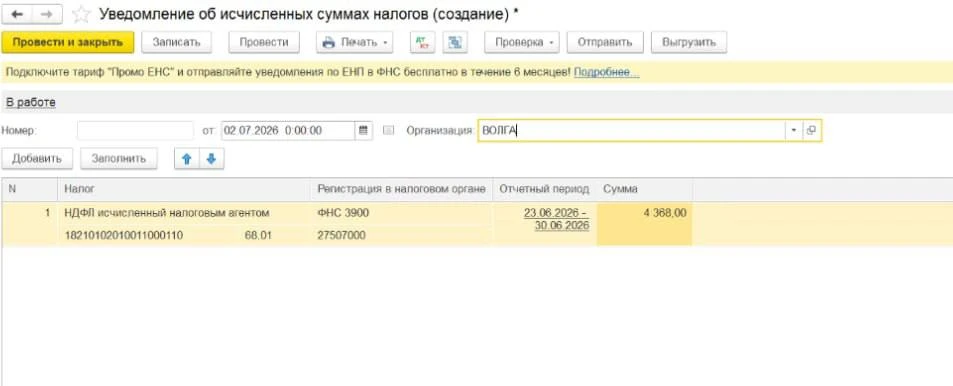
Task: Open the Проверка dropdown menu
Action: coord(521,43)
